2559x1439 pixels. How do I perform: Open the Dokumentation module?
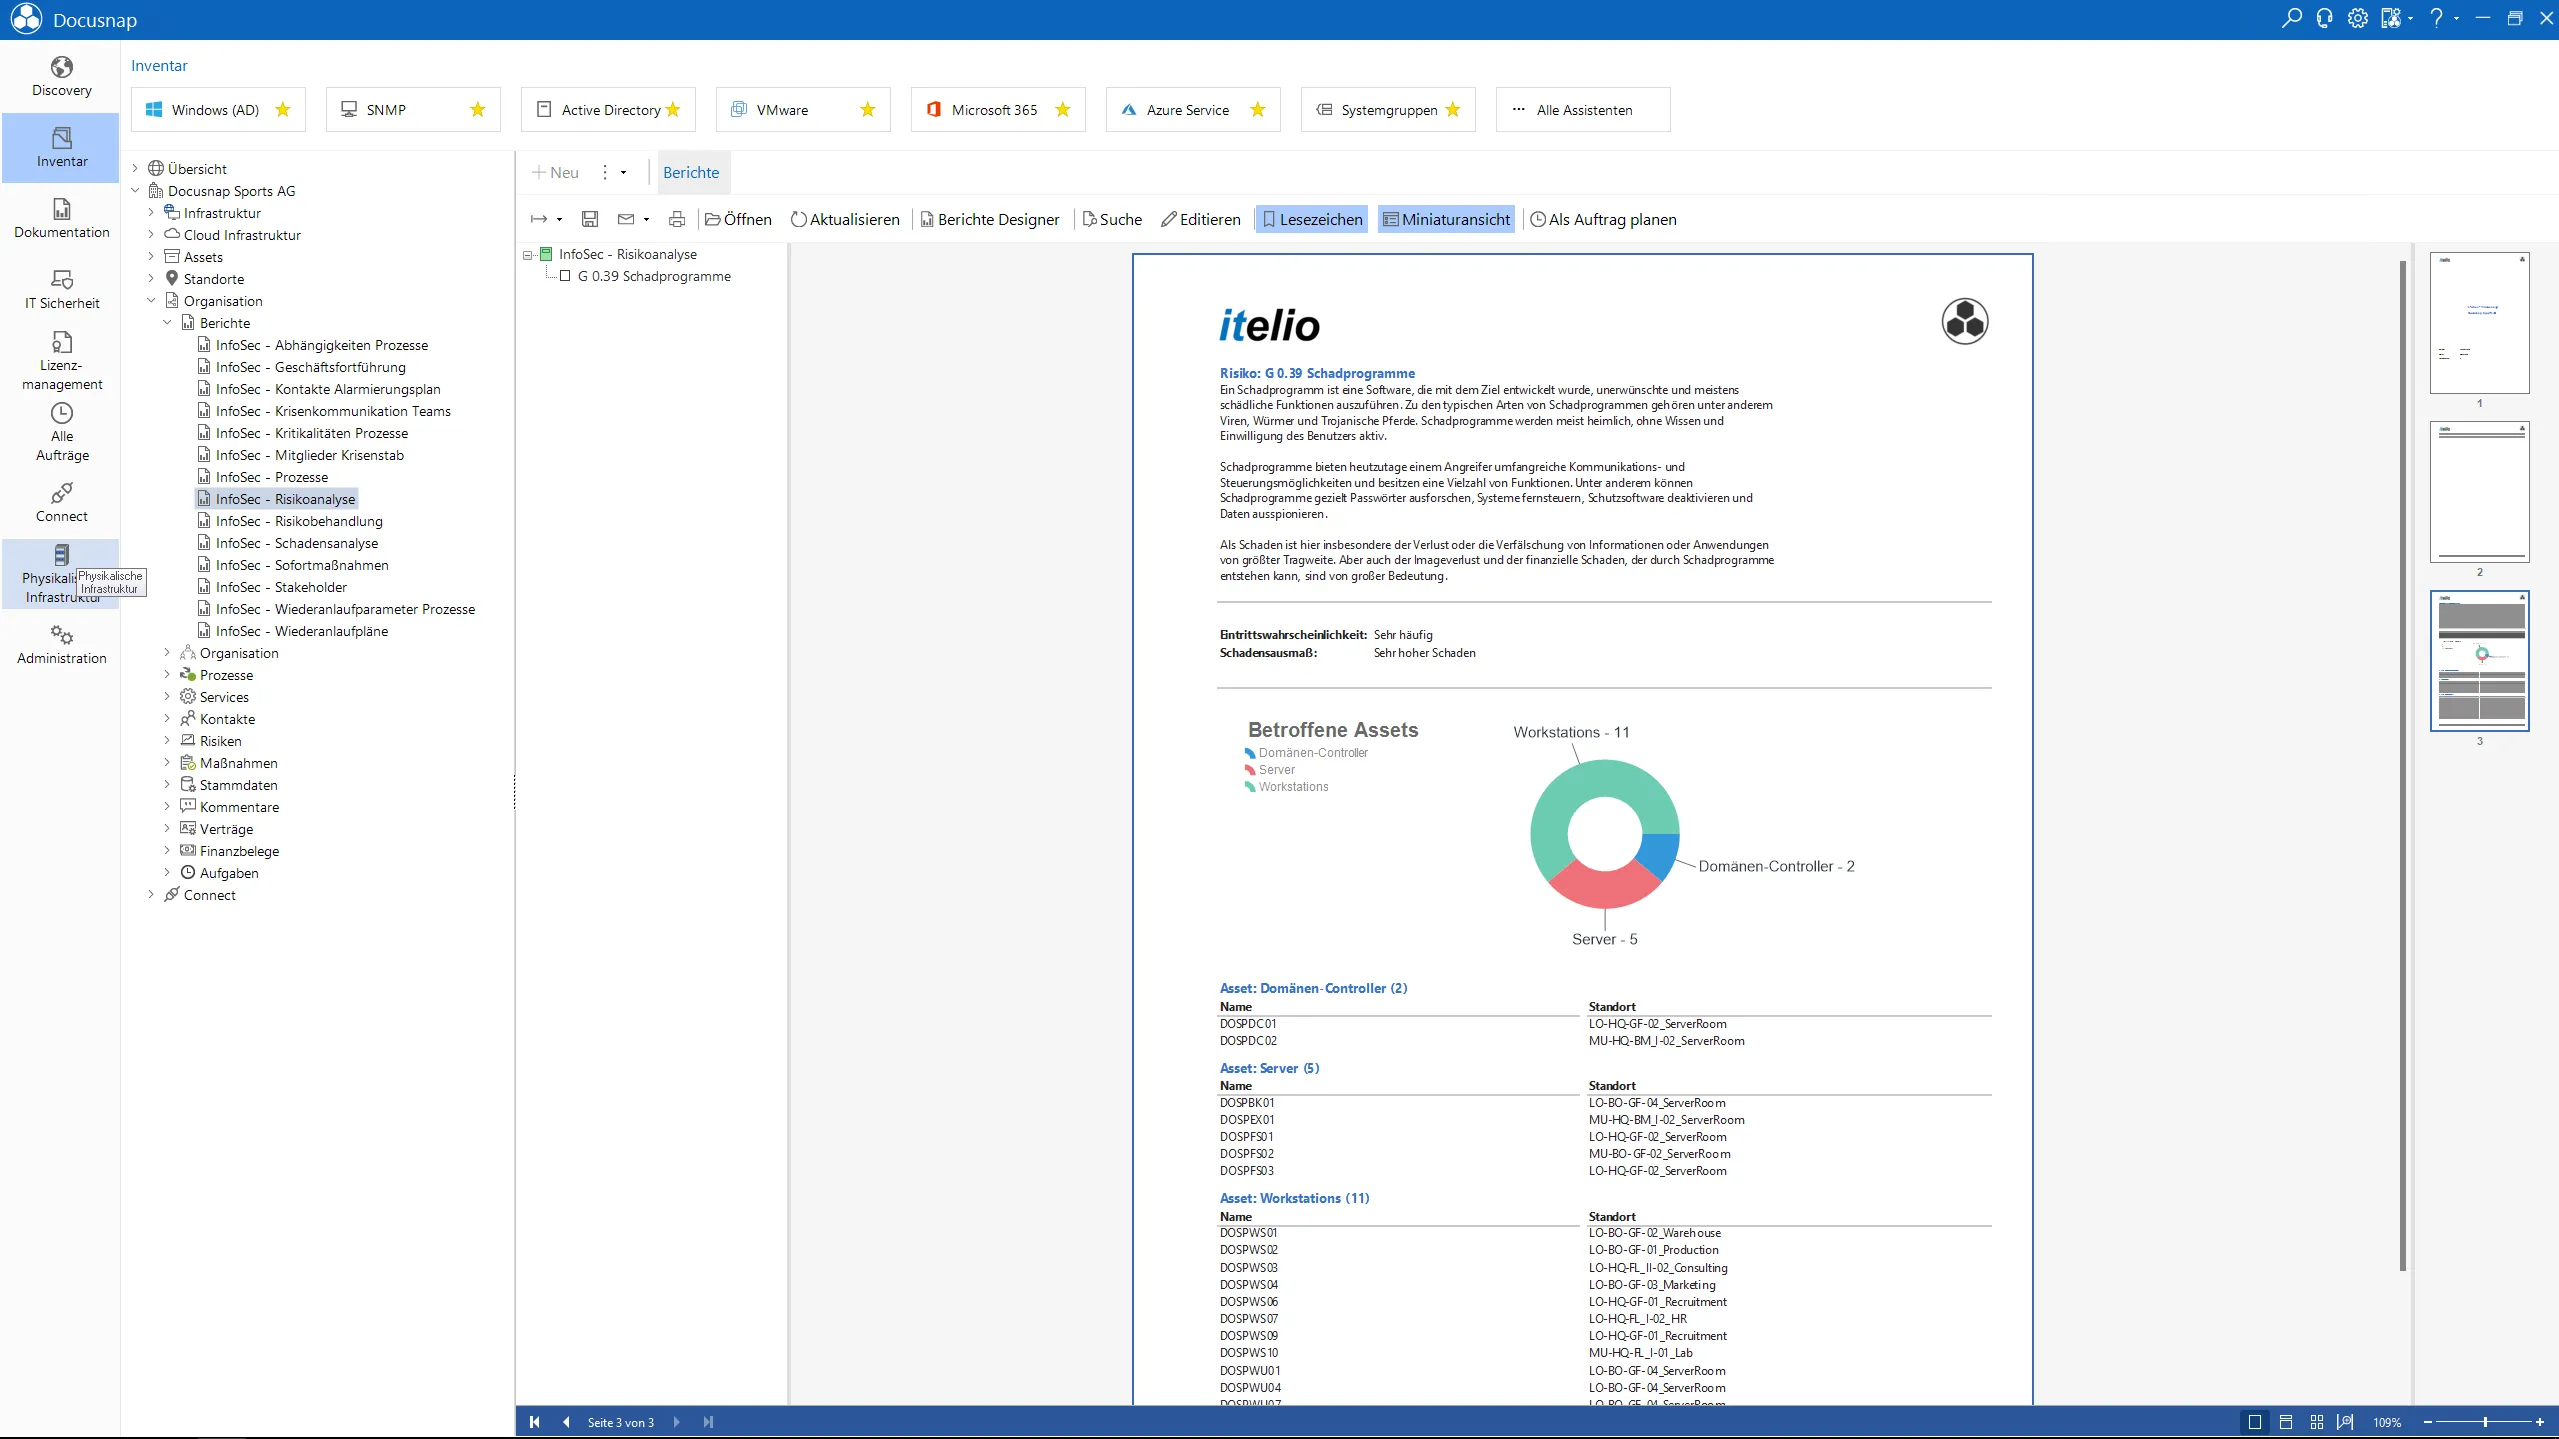pos(62,219)
